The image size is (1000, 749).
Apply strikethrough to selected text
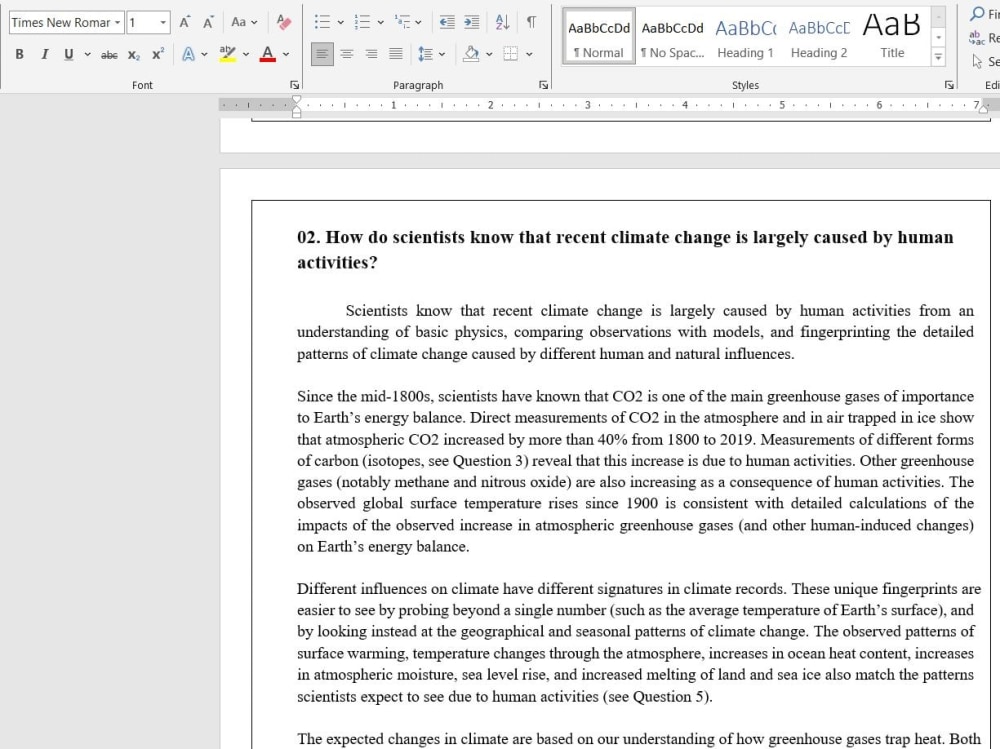tap(109, 55)
